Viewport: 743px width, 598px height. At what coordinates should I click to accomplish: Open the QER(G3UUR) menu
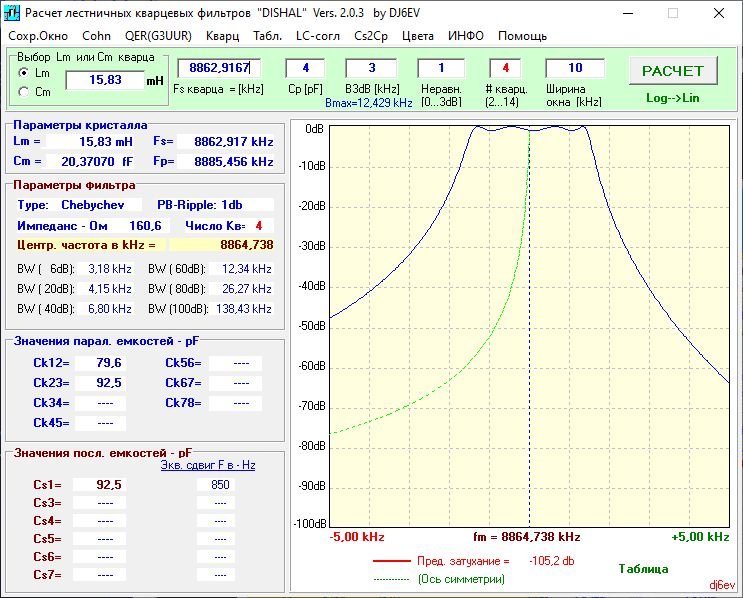(158, 36)
